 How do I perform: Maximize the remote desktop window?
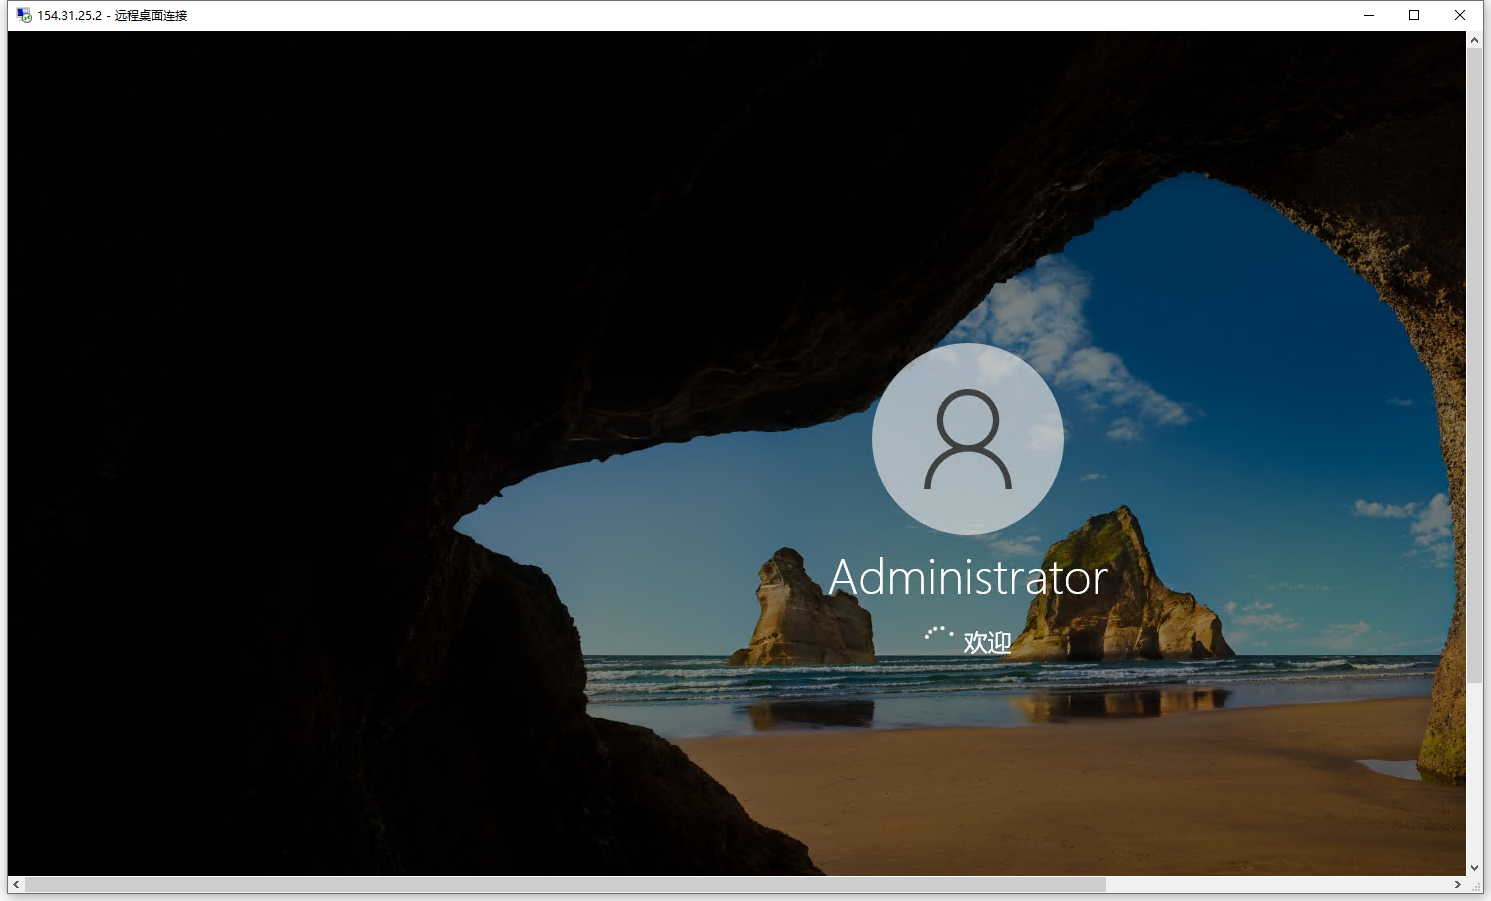coord(1414,15)
